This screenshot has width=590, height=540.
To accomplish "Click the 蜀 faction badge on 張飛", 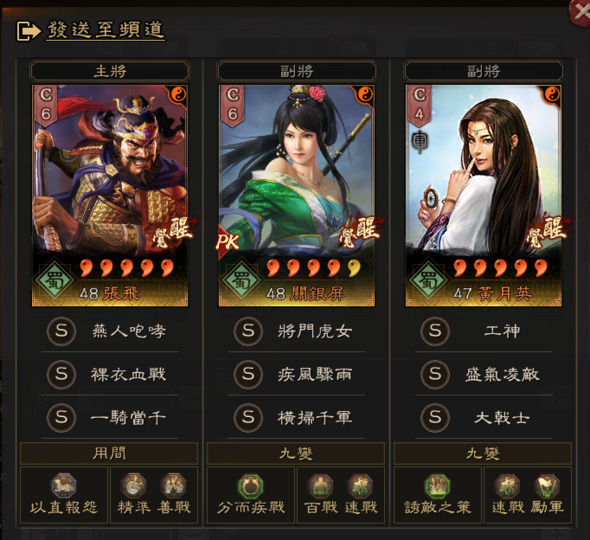I will tap(55, 280).
